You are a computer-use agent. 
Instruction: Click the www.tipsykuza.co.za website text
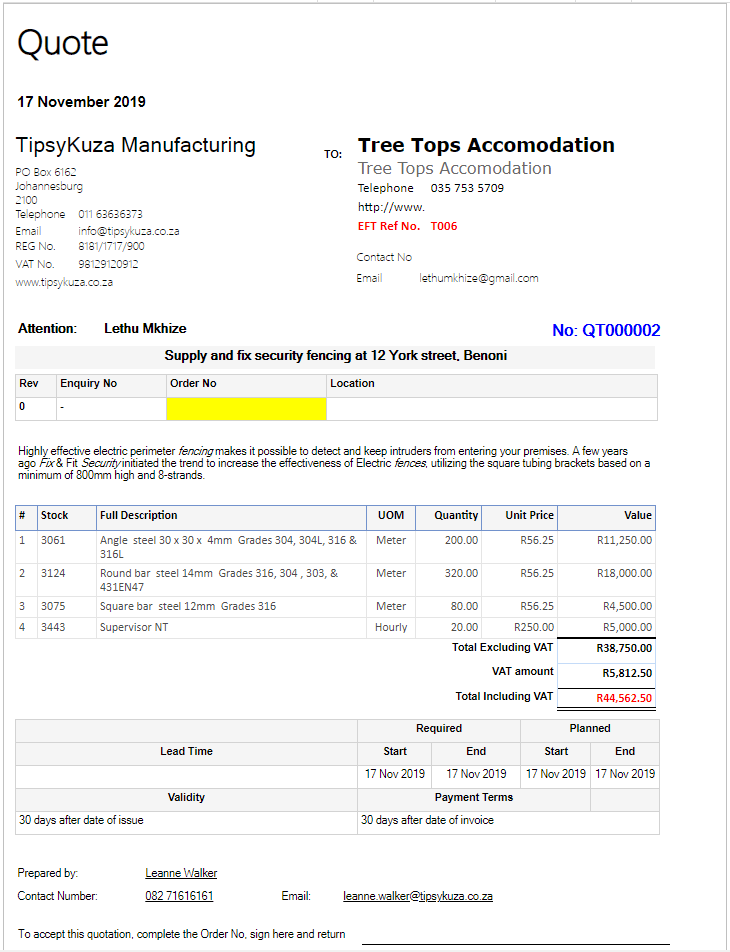click(64, 282)
